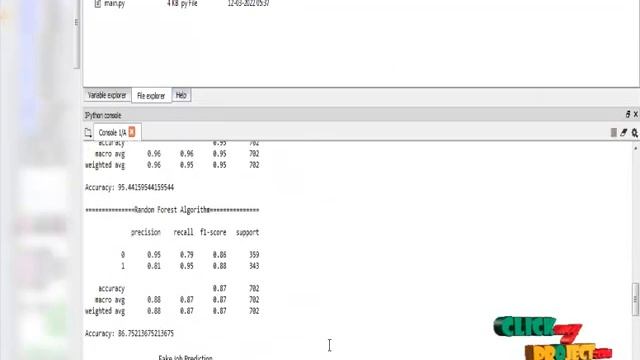Click the Random Forest Algorithm heading line

point(172,210)
